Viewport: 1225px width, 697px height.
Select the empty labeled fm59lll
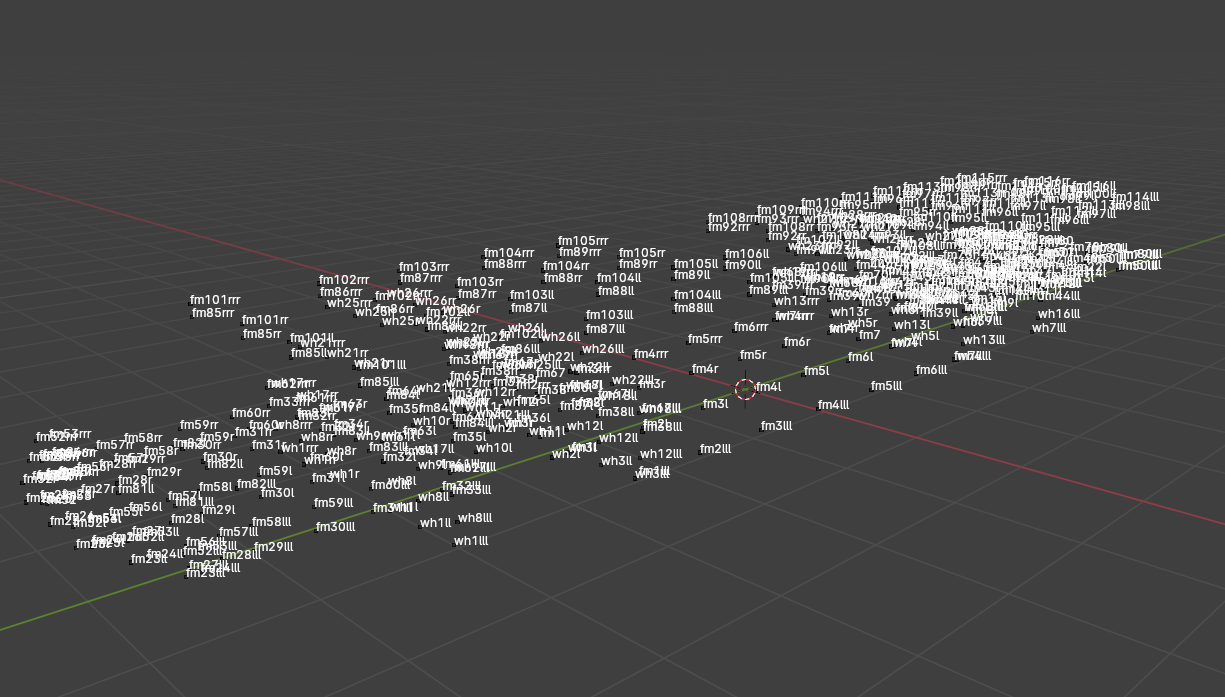tap(334, 503)
